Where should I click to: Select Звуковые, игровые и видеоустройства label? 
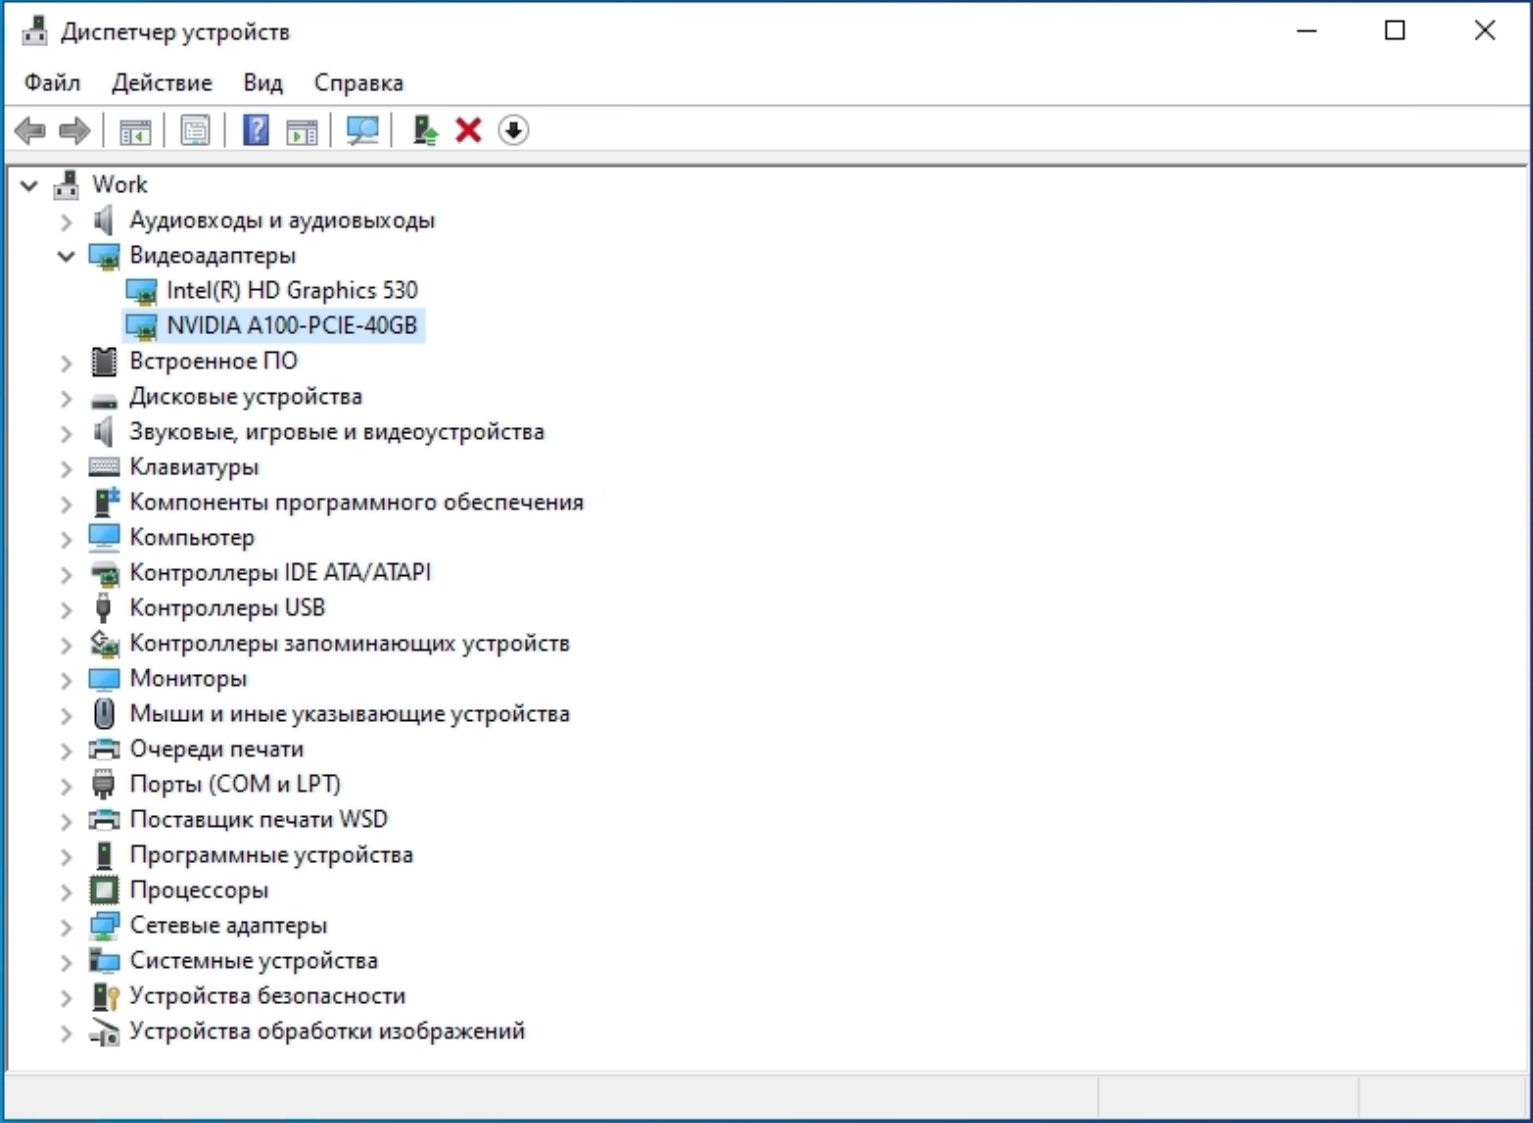point(337,432)
